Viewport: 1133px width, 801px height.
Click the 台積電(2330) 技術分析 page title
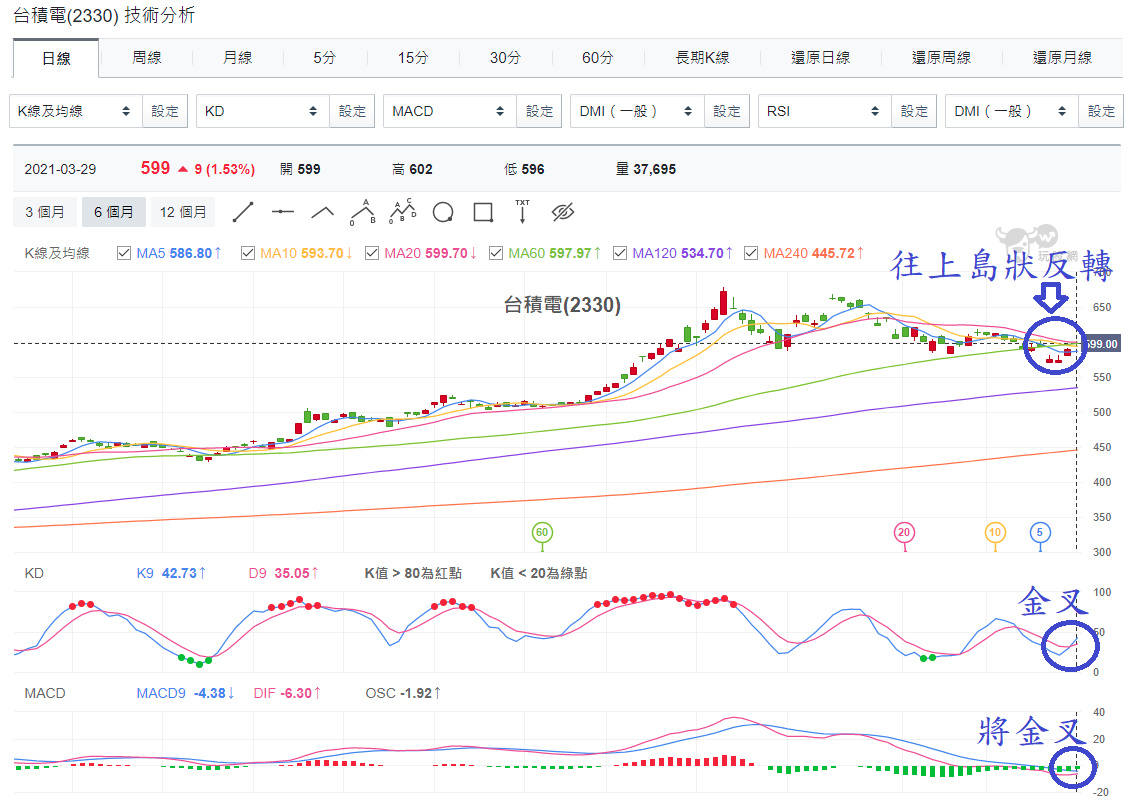click(x=104, y=15)
